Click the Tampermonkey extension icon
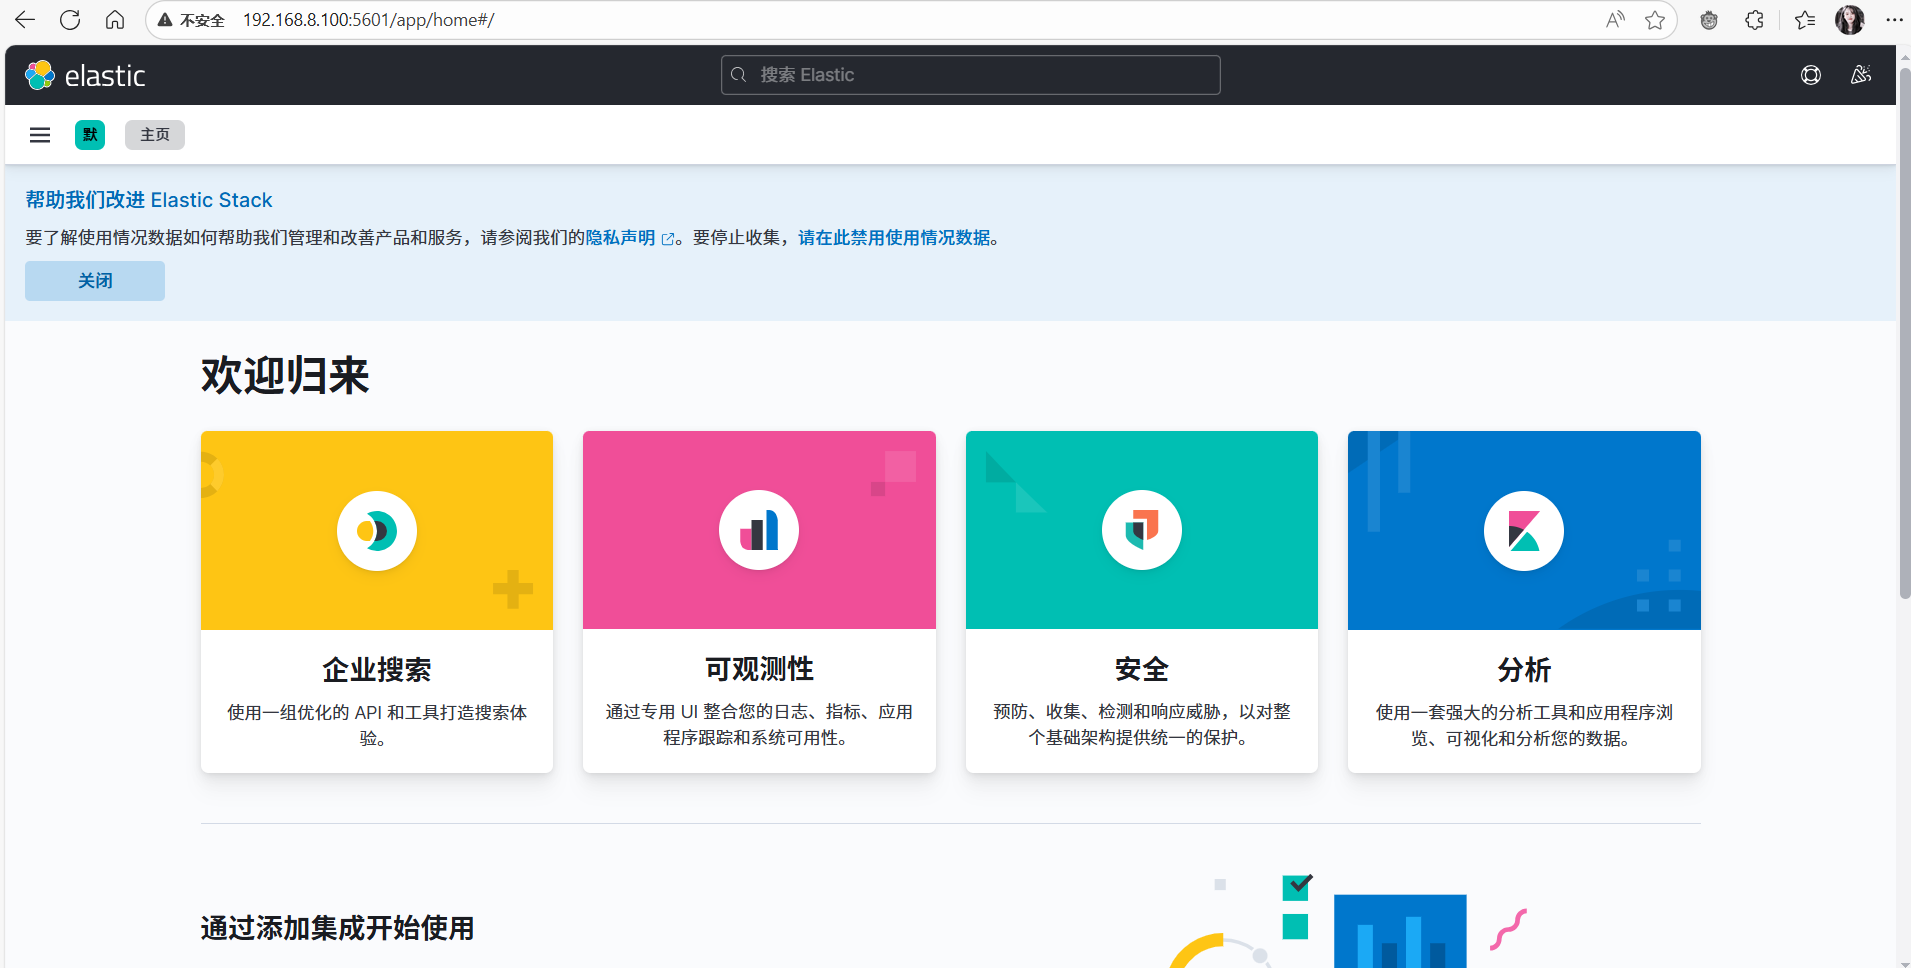The image size is (1911, 968). coord(1709,20)
